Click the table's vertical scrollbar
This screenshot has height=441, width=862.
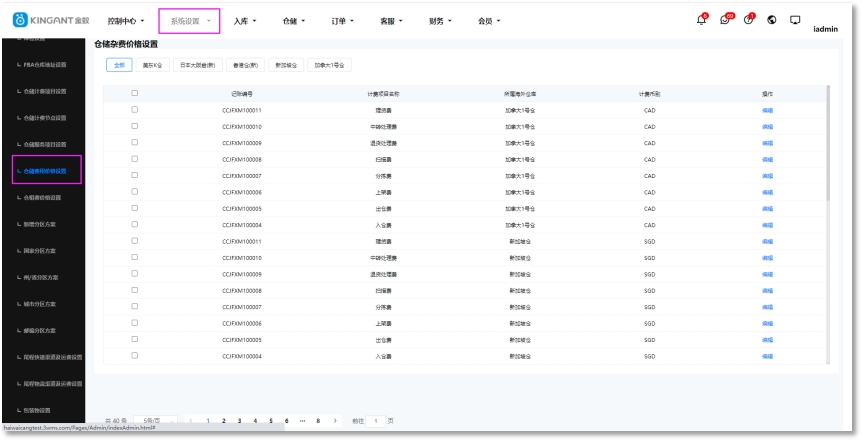827,130
